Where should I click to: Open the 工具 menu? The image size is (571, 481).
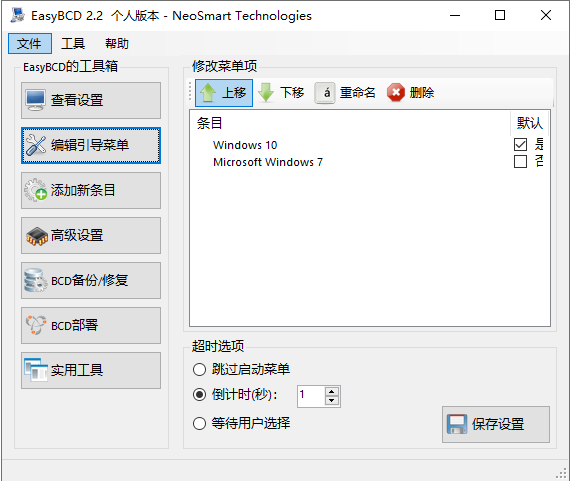pos(73,44)
